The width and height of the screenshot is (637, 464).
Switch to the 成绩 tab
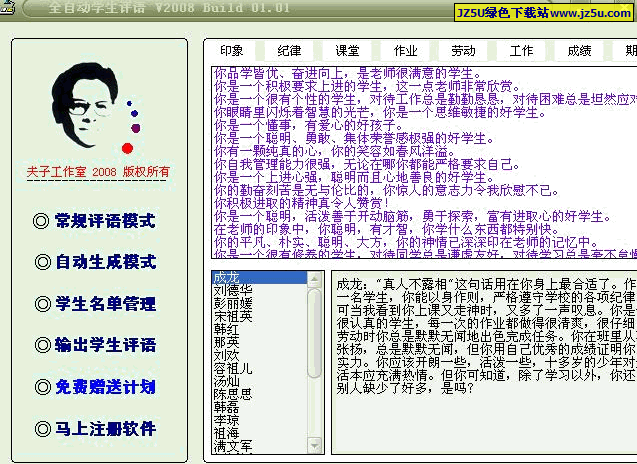579,50
